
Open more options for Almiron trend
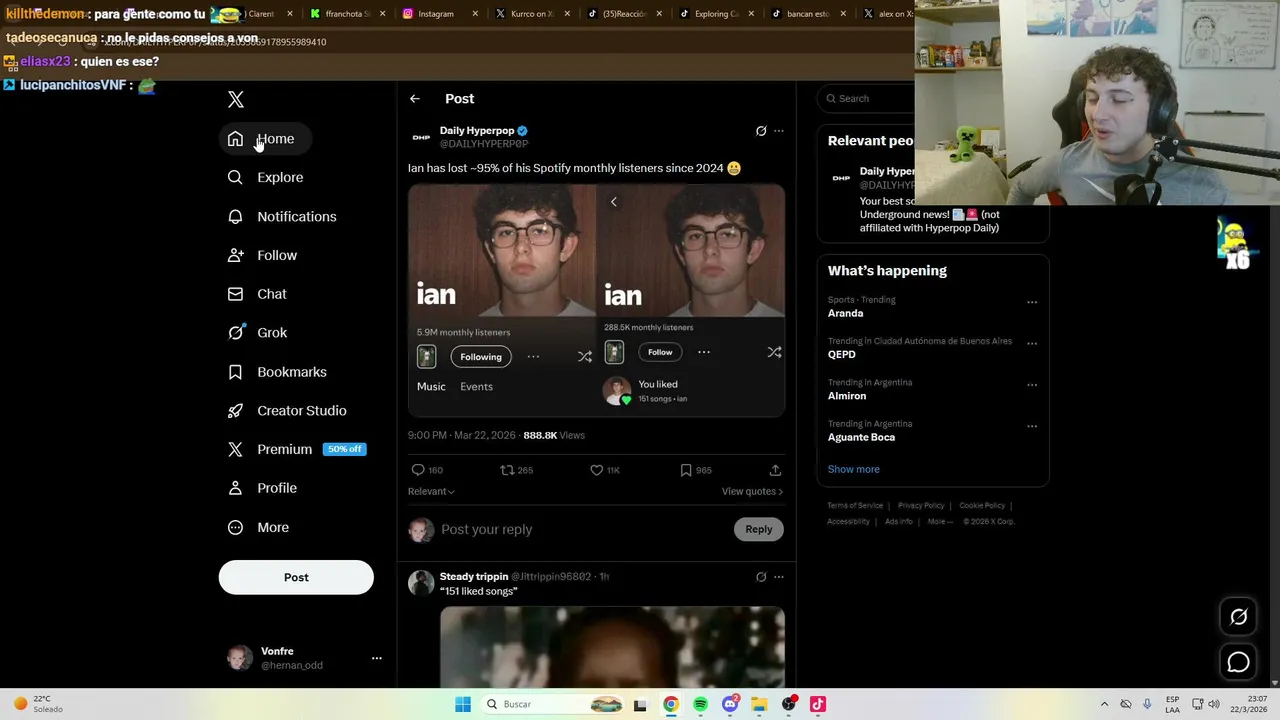click(1032, 385)
